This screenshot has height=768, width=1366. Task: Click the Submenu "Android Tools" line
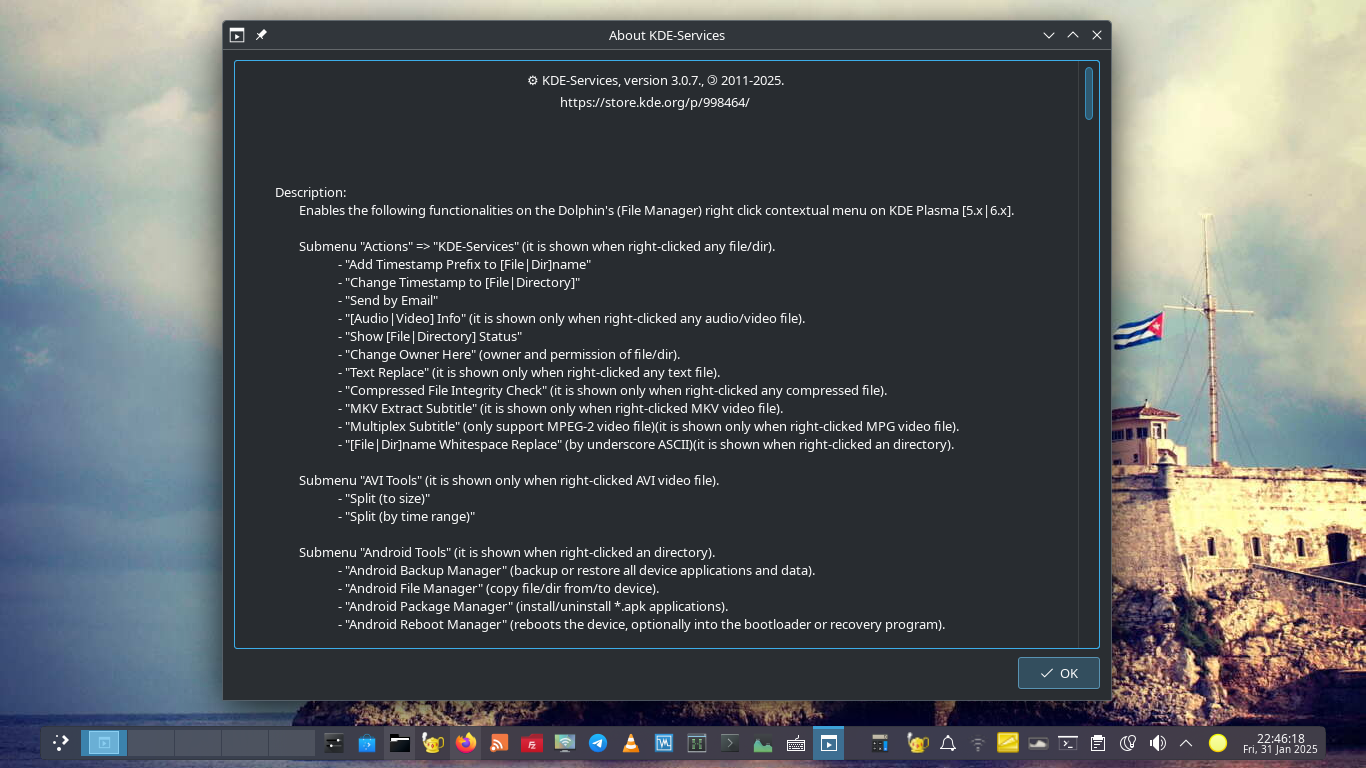tap(507, 552)
